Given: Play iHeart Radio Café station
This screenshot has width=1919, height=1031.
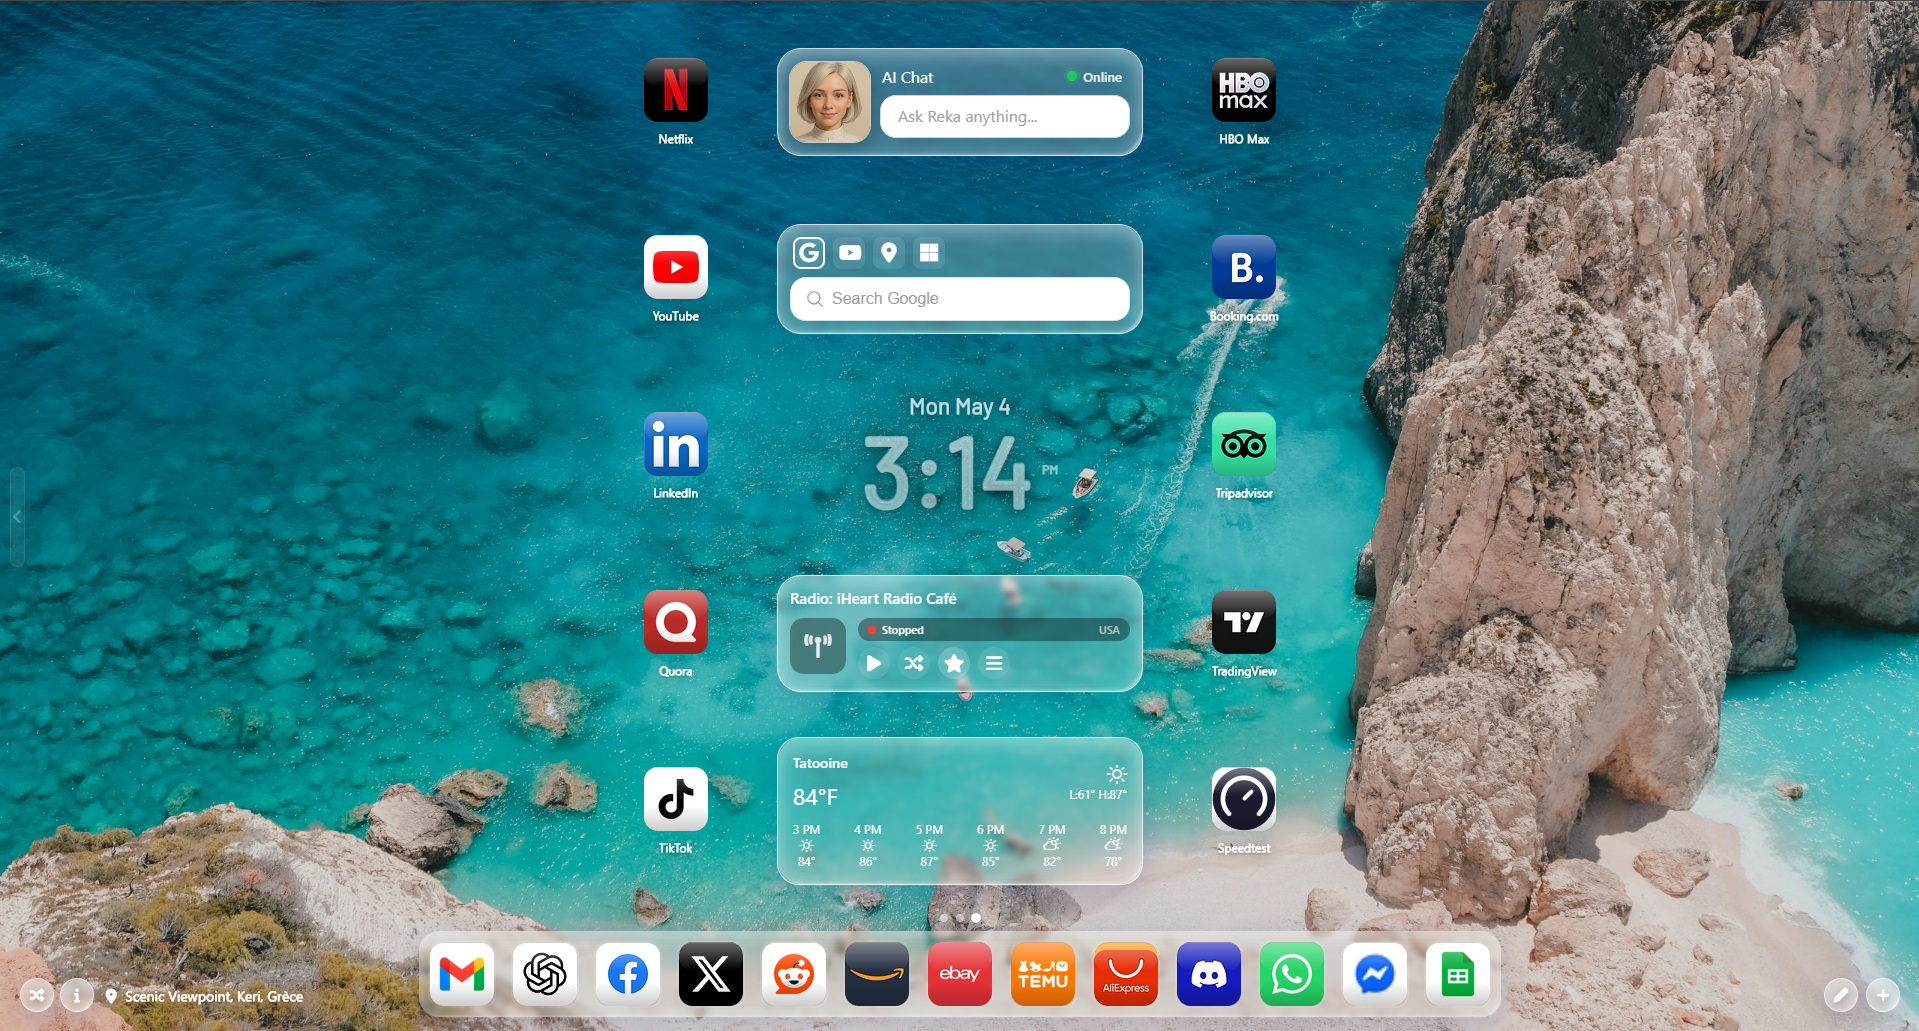Looking at the screenshot, I should 874,663.
